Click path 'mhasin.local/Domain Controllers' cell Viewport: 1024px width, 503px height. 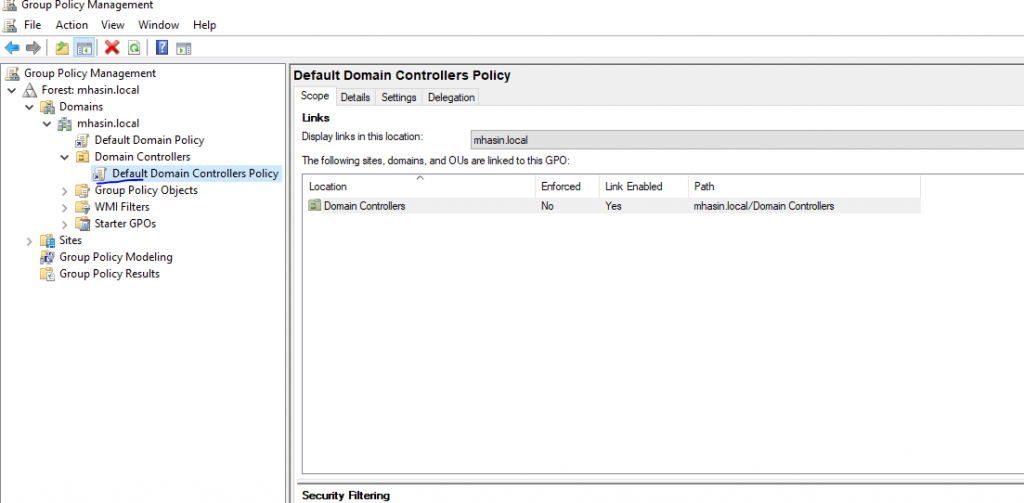763,206
